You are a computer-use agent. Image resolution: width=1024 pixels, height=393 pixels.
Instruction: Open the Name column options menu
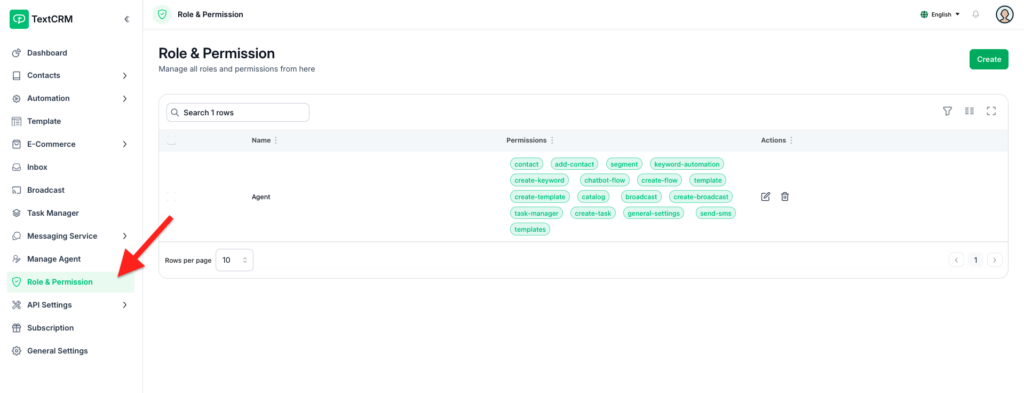[276, 140]
